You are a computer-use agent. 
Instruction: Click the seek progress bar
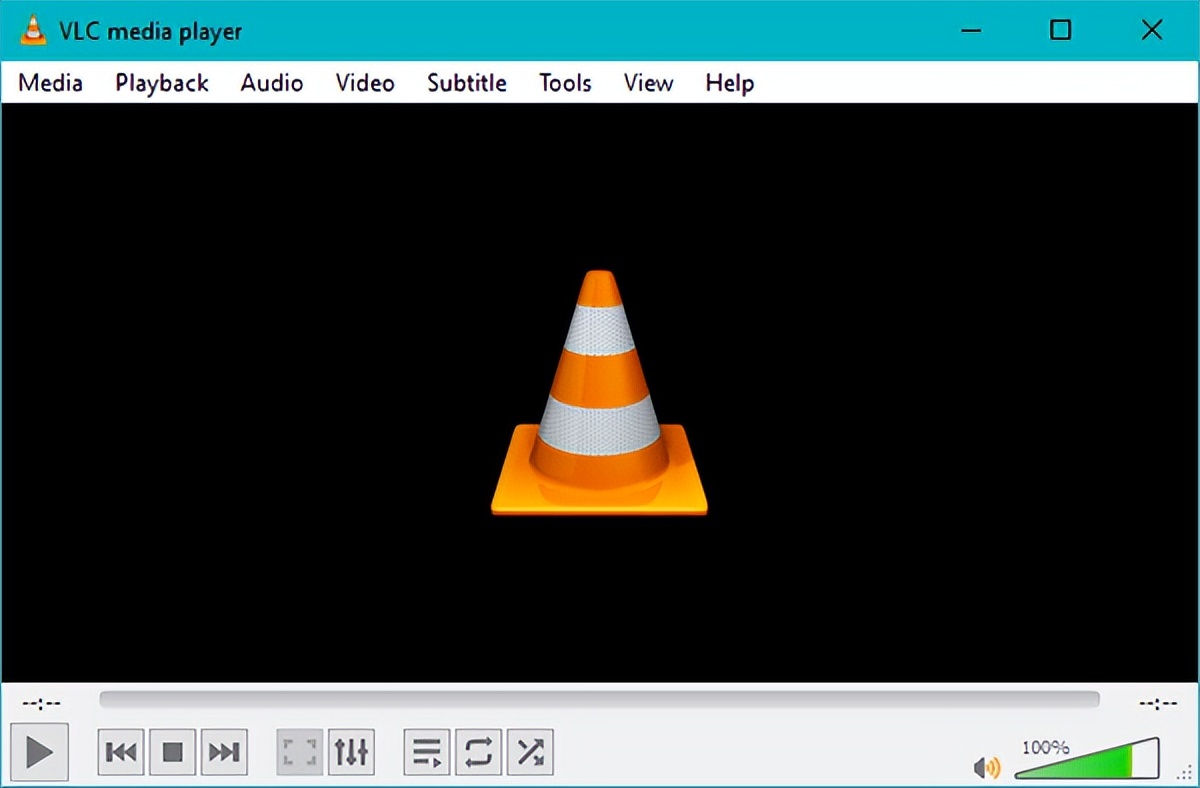[600, 700]
